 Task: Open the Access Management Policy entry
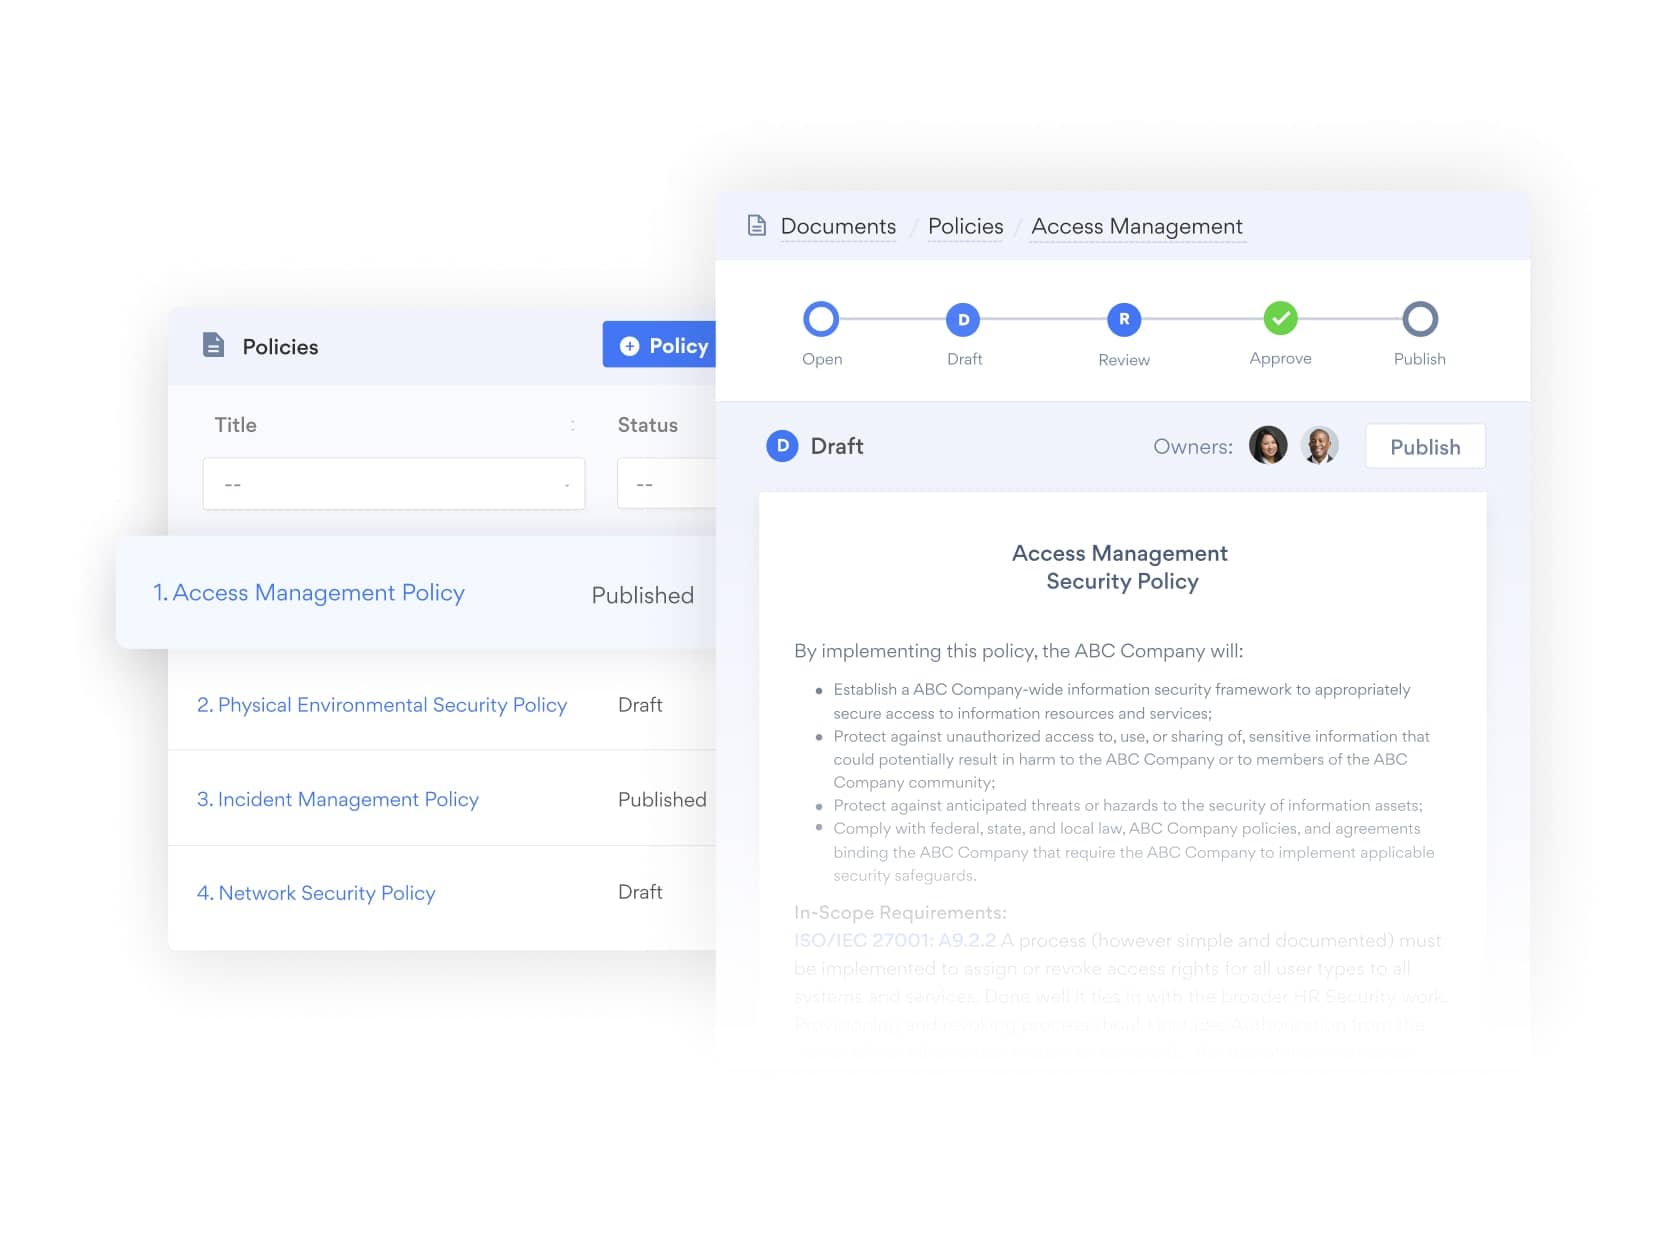coord(319,592)
